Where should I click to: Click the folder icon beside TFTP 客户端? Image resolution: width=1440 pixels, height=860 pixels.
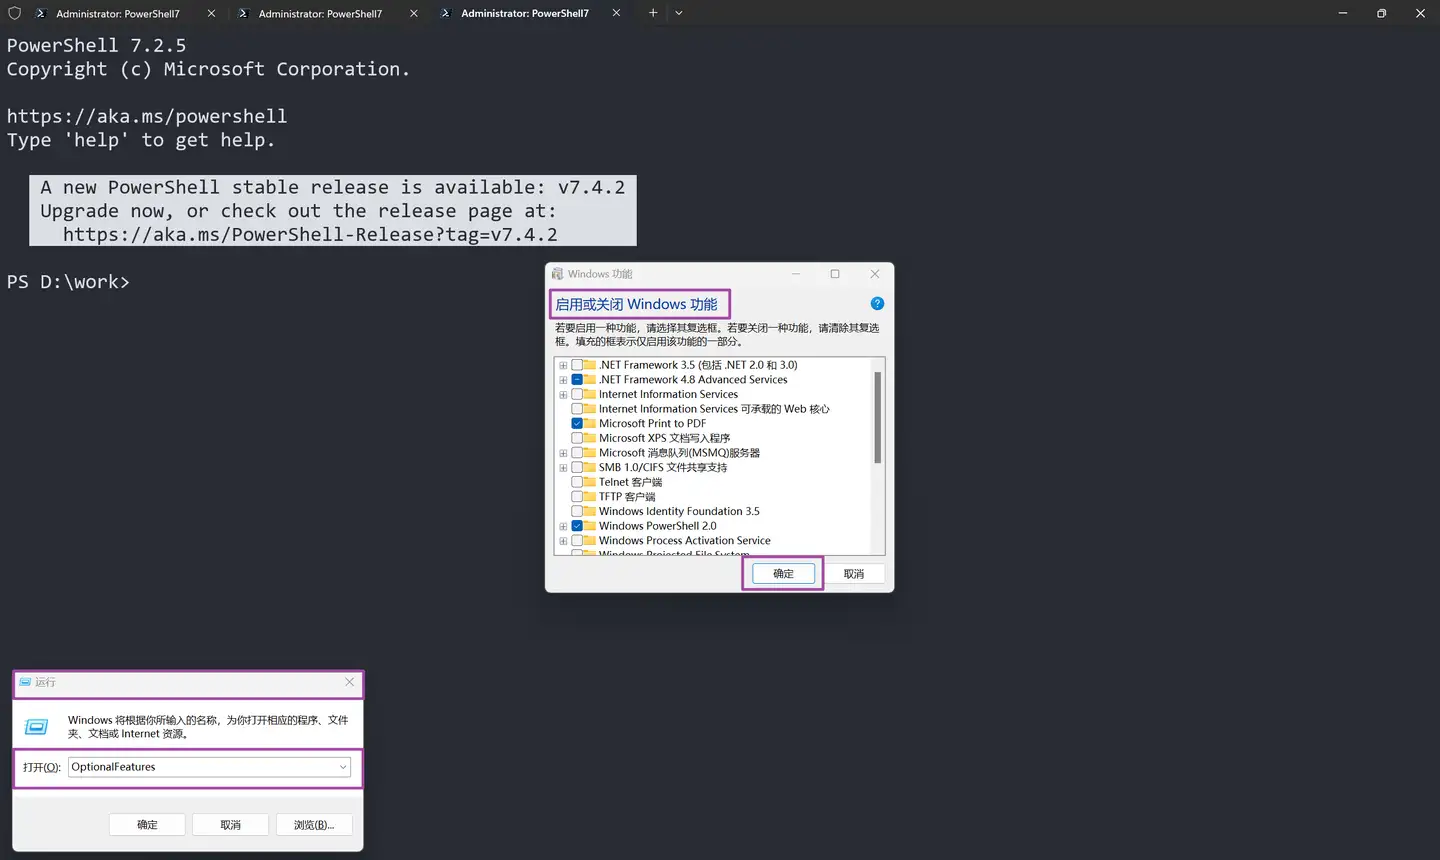[590, 497]
